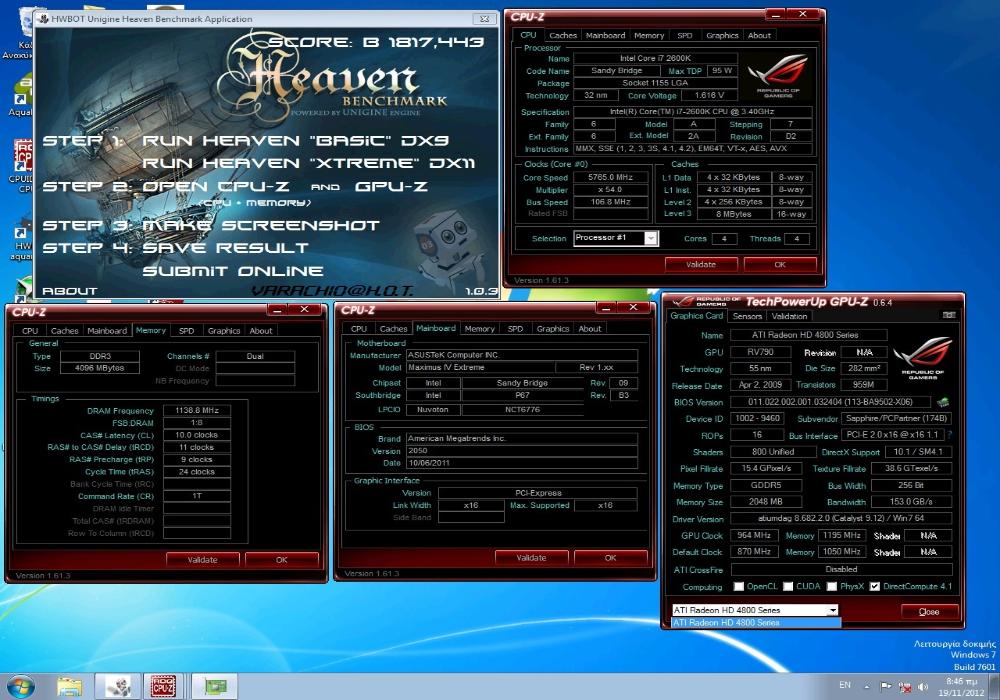The width and height of the screenshot is (1000, 700).
Task: Click the robot mascot in Heaven benchmark
Action: 446,250
